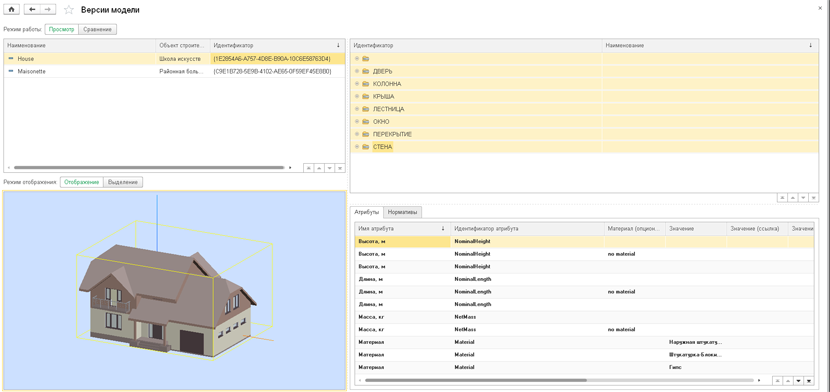Image resolution: width=830 pixels, height=392 pixels.
Task: Select the Наружная штукату... value cell
Action: 696,342
